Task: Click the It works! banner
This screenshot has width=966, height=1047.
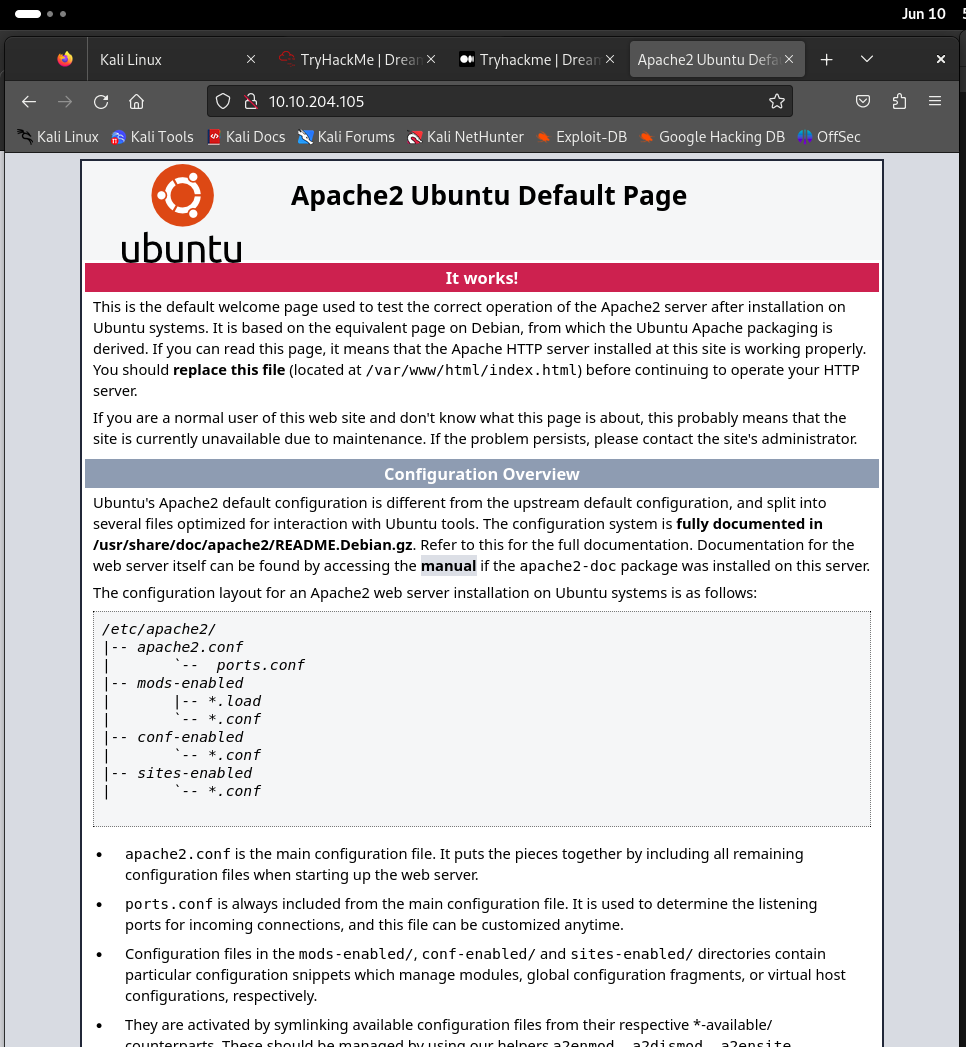Action: point(481,278)
